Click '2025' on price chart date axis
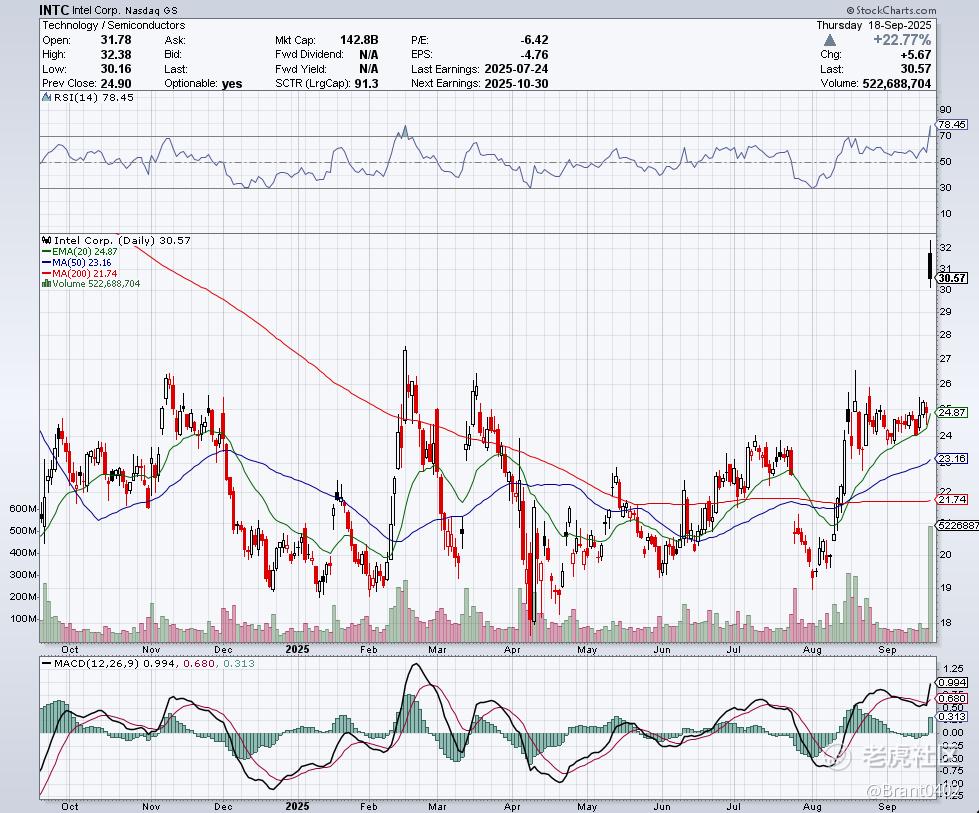The height and width of the screenshot is (813, 979). [297, 649]
